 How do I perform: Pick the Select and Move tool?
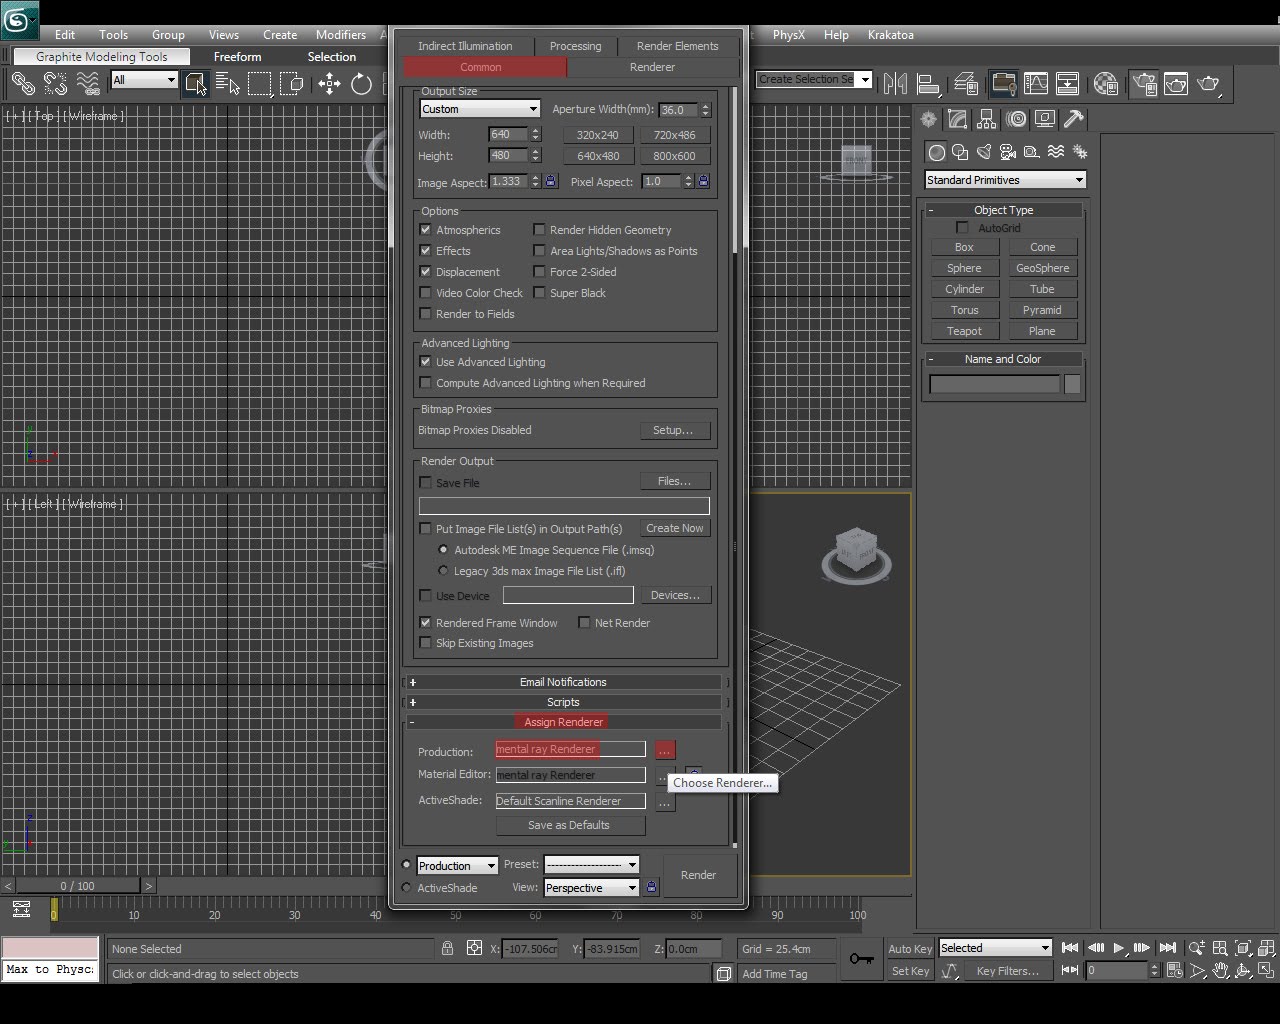pyautogui.click(x=329, y=84)
